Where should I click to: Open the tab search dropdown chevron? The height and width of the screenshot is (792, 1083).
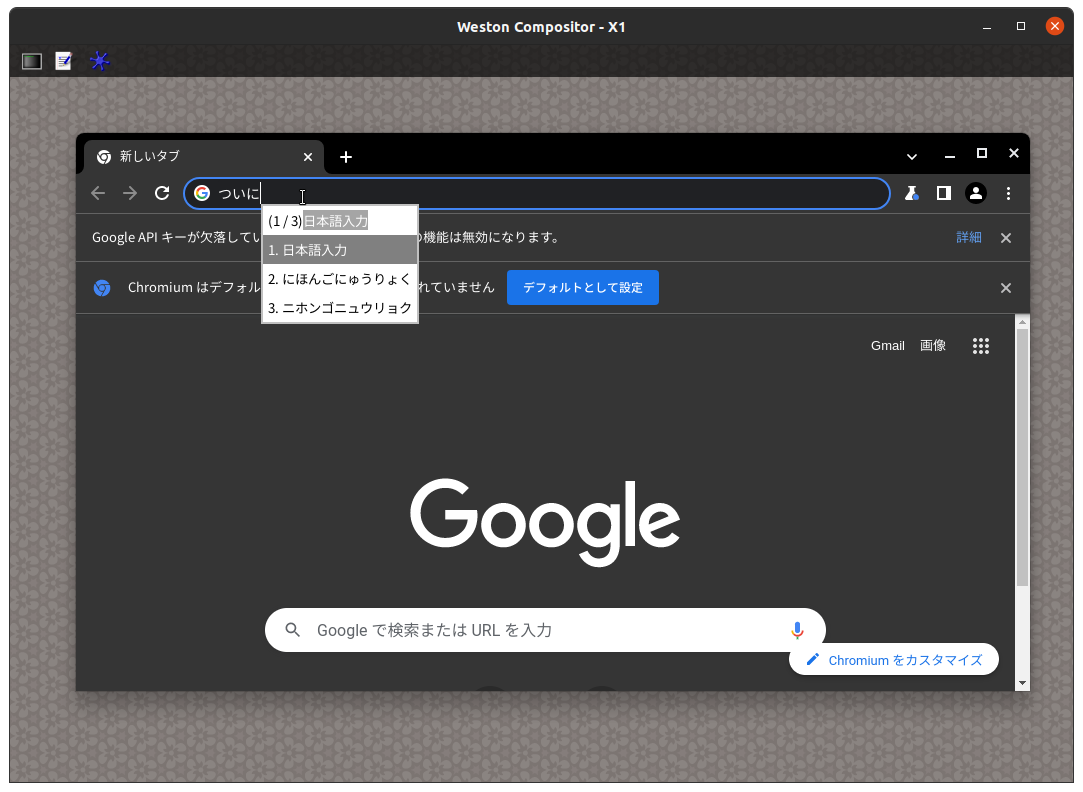pyautogui.click(x=912, y=157)
